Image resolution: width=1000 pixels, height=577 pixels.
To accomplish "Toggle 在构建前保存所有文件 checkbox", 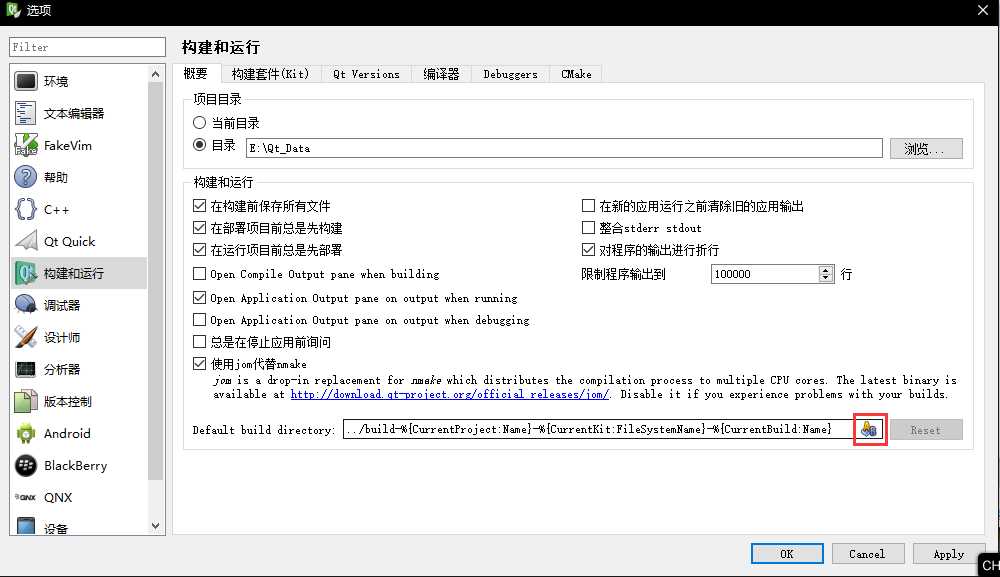I will click(200, 206).
